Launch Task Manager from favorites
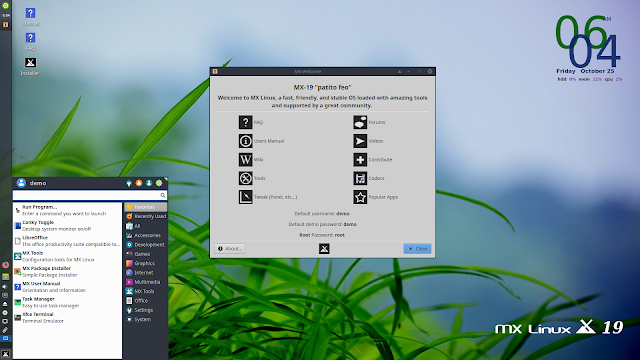This screenshot has height=360, width=640. pos(67,302)
